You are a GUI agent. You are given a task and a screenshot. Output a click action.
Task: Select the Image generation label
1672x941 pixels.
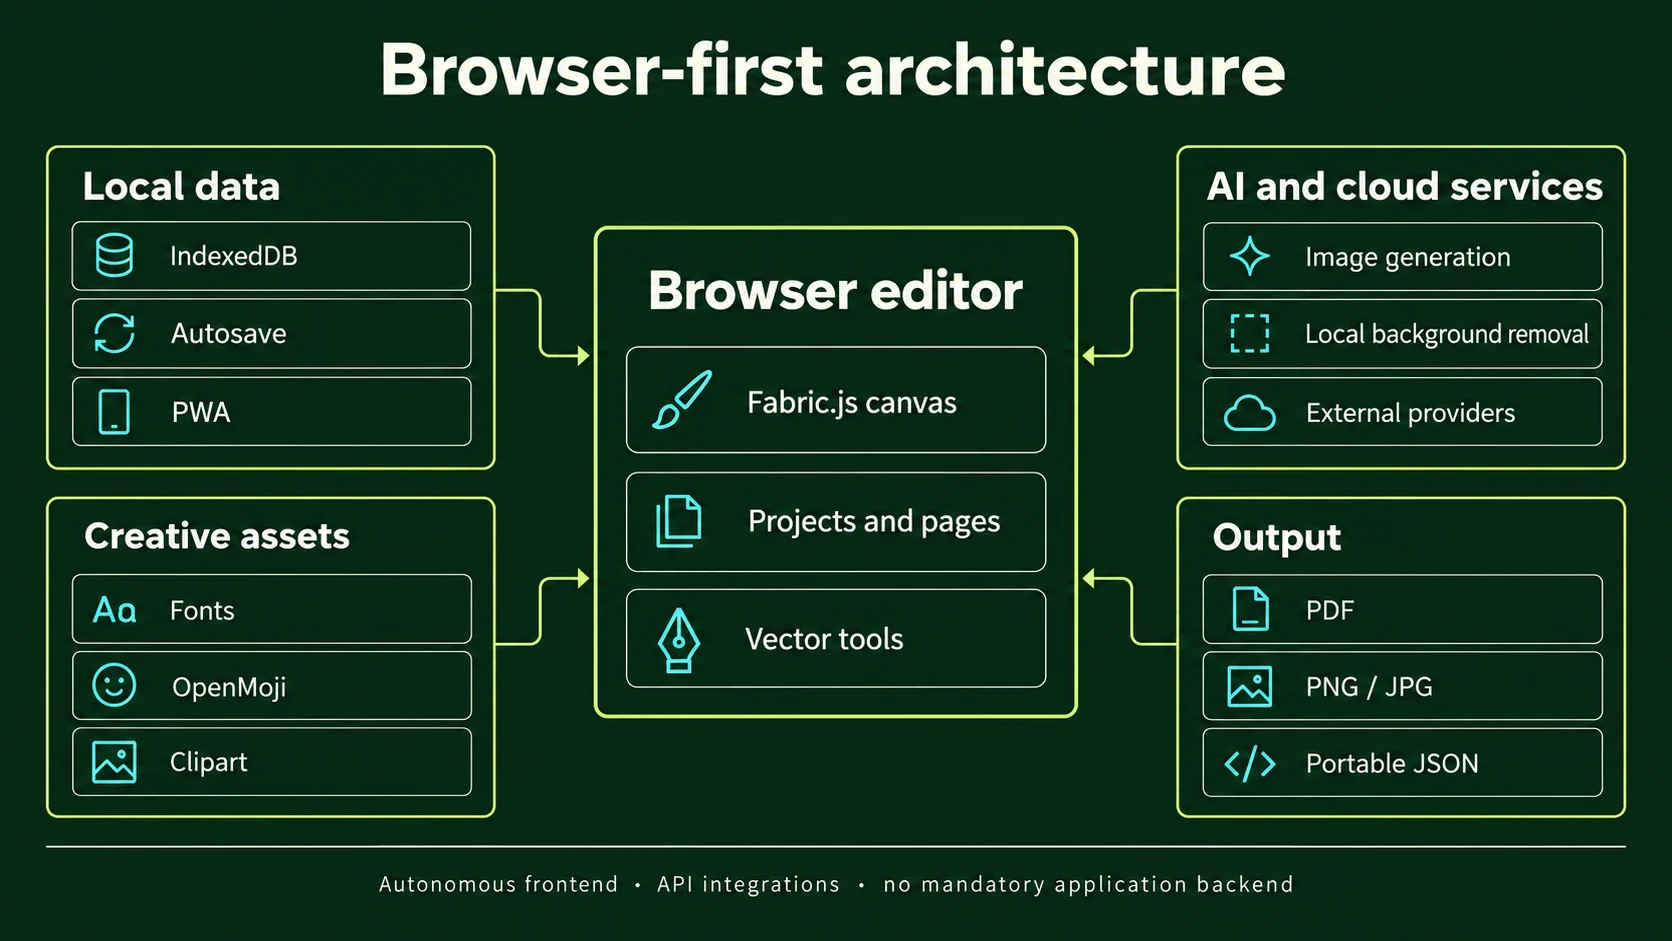1407,257
